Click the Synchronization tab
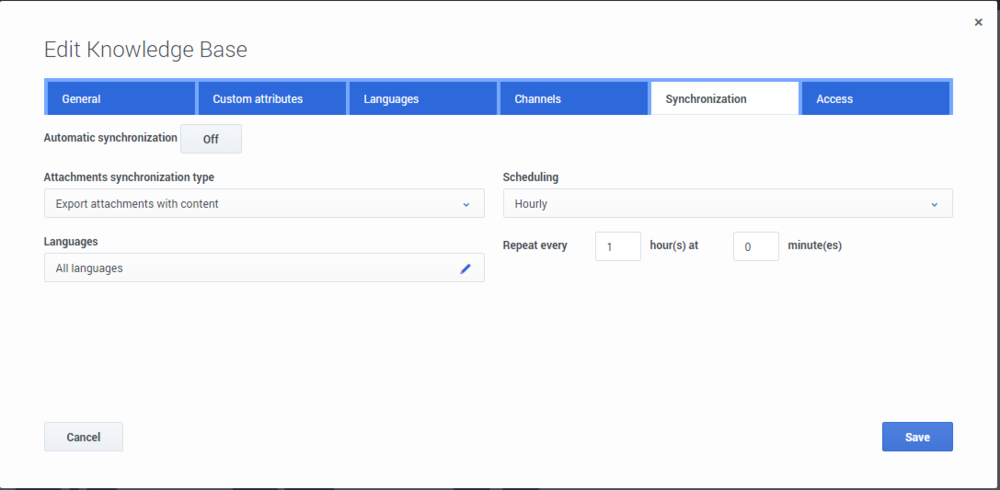 (x=725, y=99)
